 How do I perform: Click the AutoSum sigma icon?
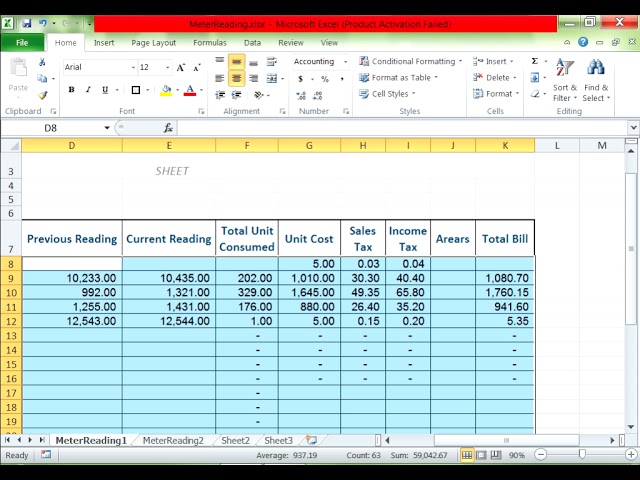coord(535,61)
